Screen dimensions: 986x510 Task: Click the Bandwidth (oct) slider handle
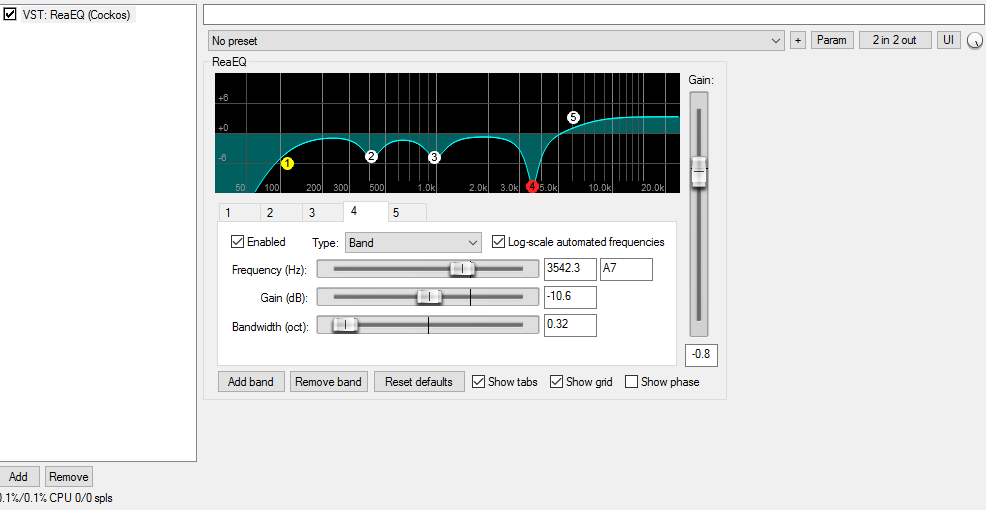click(345, 324)
